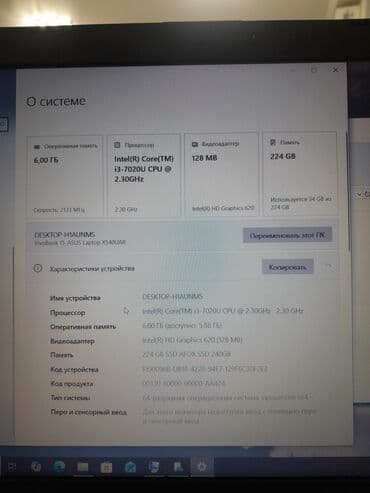
Task: Click the RAM chip icon in the memory card
Action: pyautogui.click(x=37, y=147)
